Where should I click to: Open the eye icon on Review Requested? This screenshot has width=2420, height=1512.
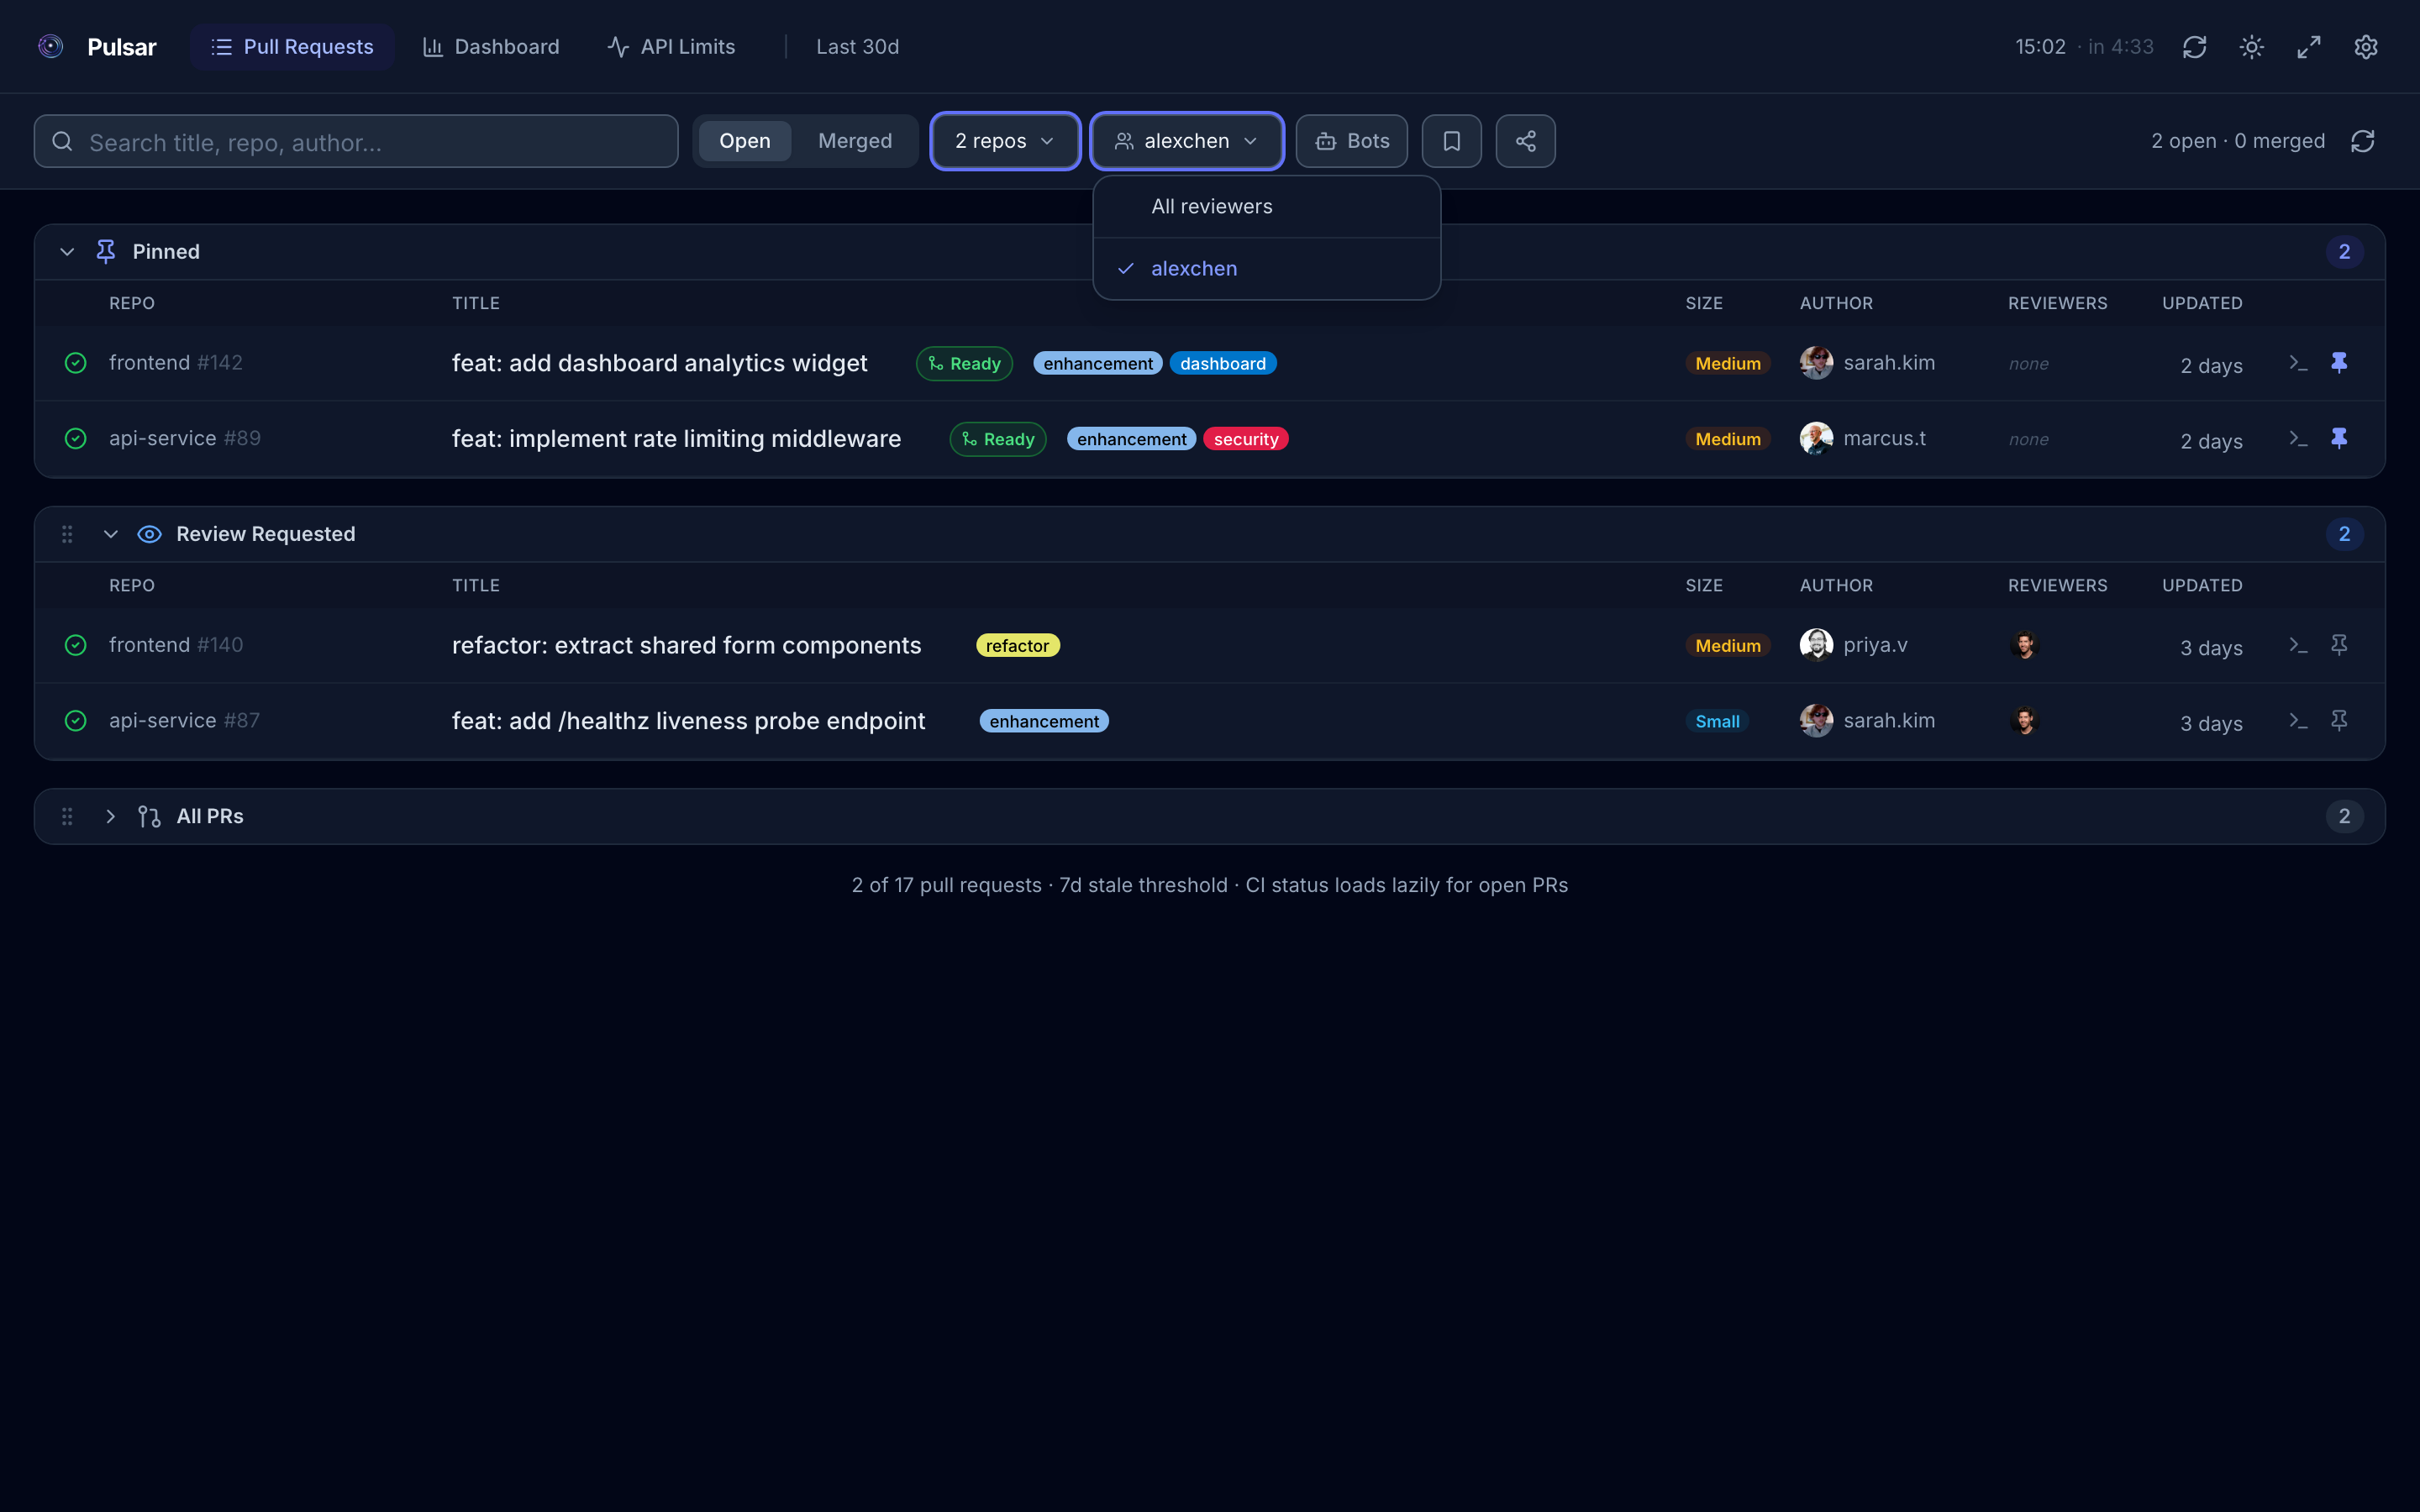[x=149, y=534]
